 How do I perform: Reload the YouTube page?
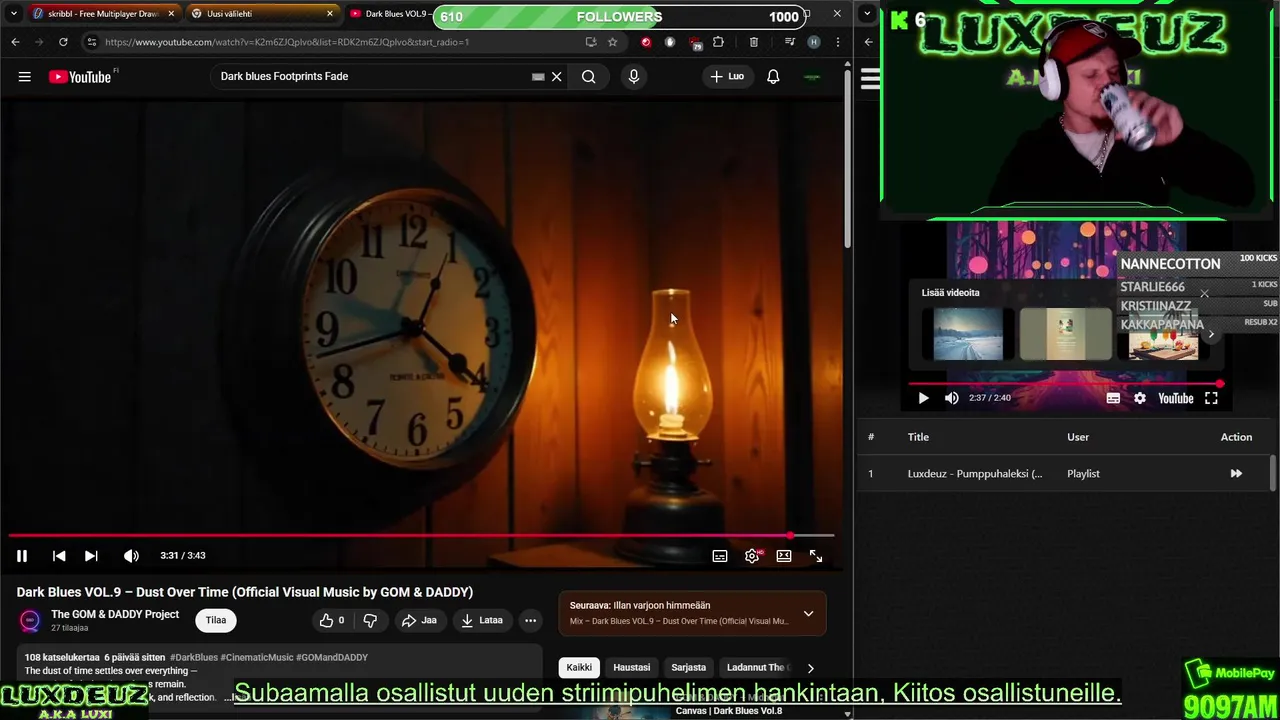(x=63, y=42)
